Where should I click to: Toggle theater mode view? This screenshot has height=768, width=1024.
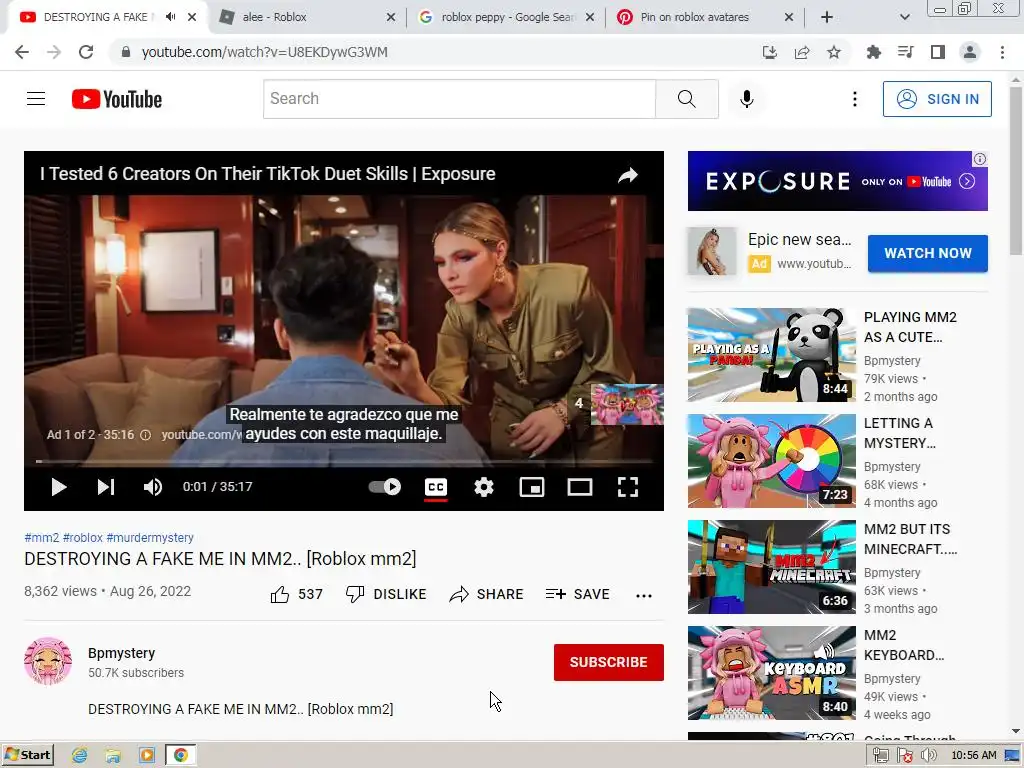click(579, 487)
